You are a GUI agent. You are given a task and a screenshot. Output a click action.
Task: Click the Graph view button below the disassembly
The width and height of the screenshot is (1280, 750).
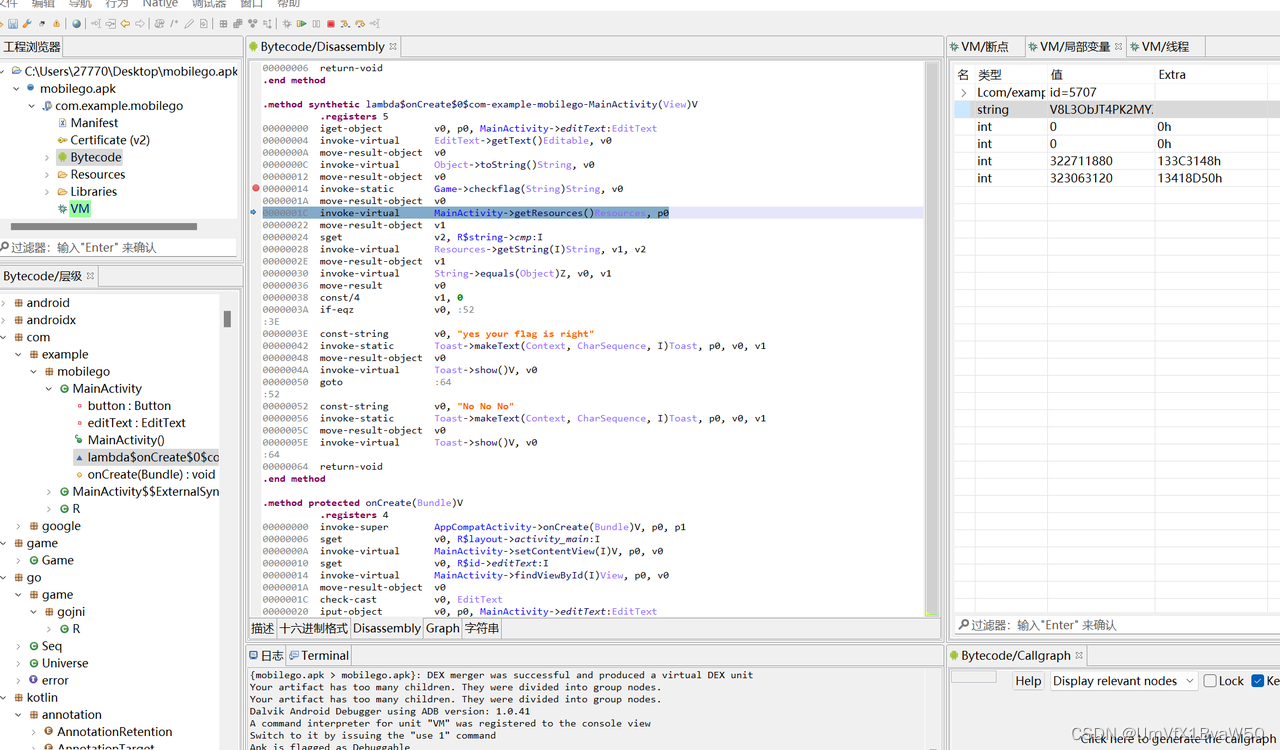coord(442,628)
